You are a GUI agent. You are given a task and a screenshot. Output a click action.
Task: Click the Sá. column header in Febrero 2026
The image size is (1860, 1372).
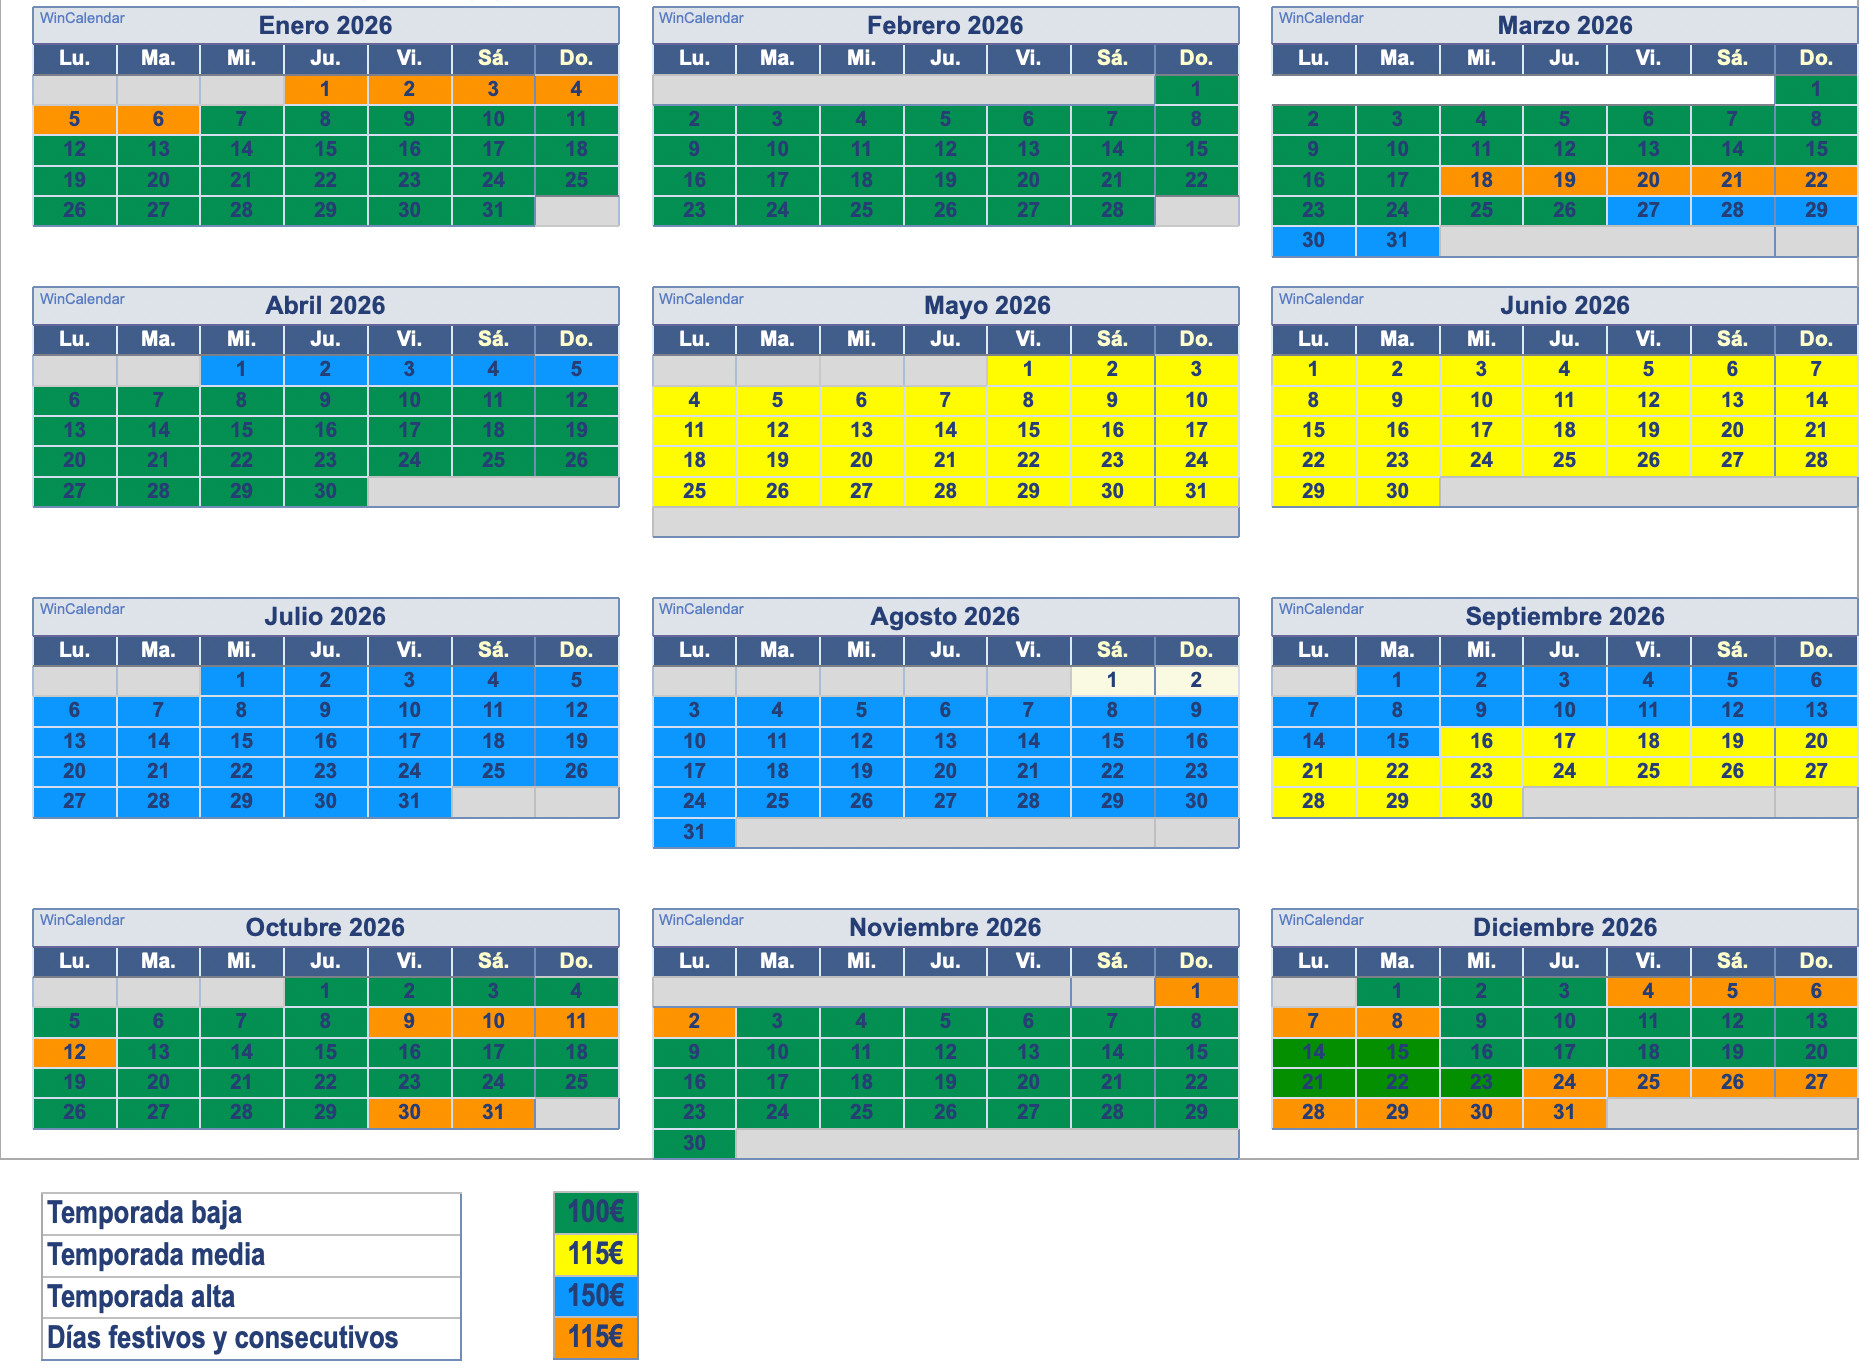pos(1112,58)
